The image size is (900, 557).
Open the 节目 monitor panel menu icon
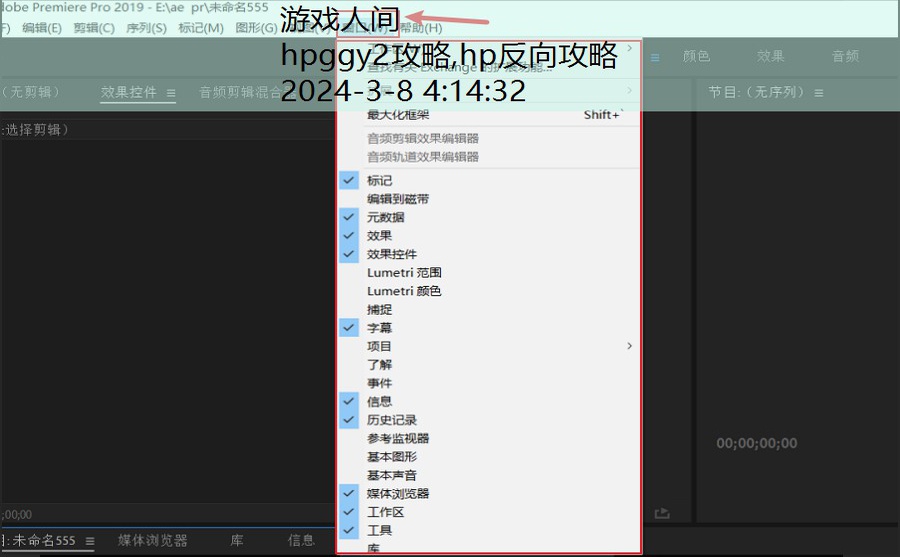click(819, 92)
